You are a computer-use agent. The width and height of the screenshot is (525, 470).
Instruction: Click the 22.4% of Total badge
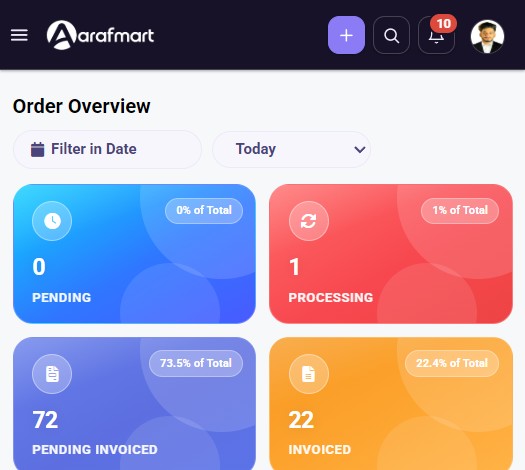[452, 363]
